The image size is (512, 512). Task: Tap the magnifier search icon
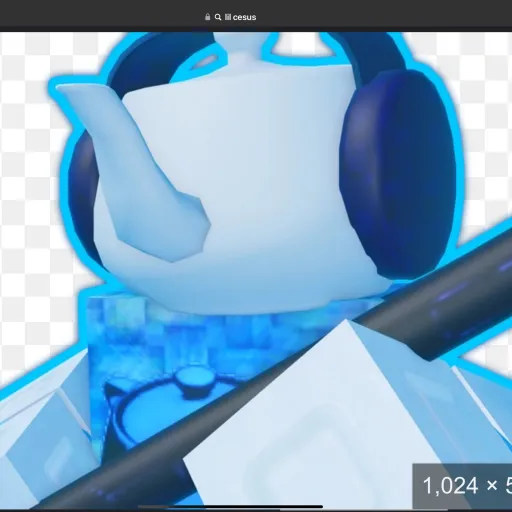[218, 17]
